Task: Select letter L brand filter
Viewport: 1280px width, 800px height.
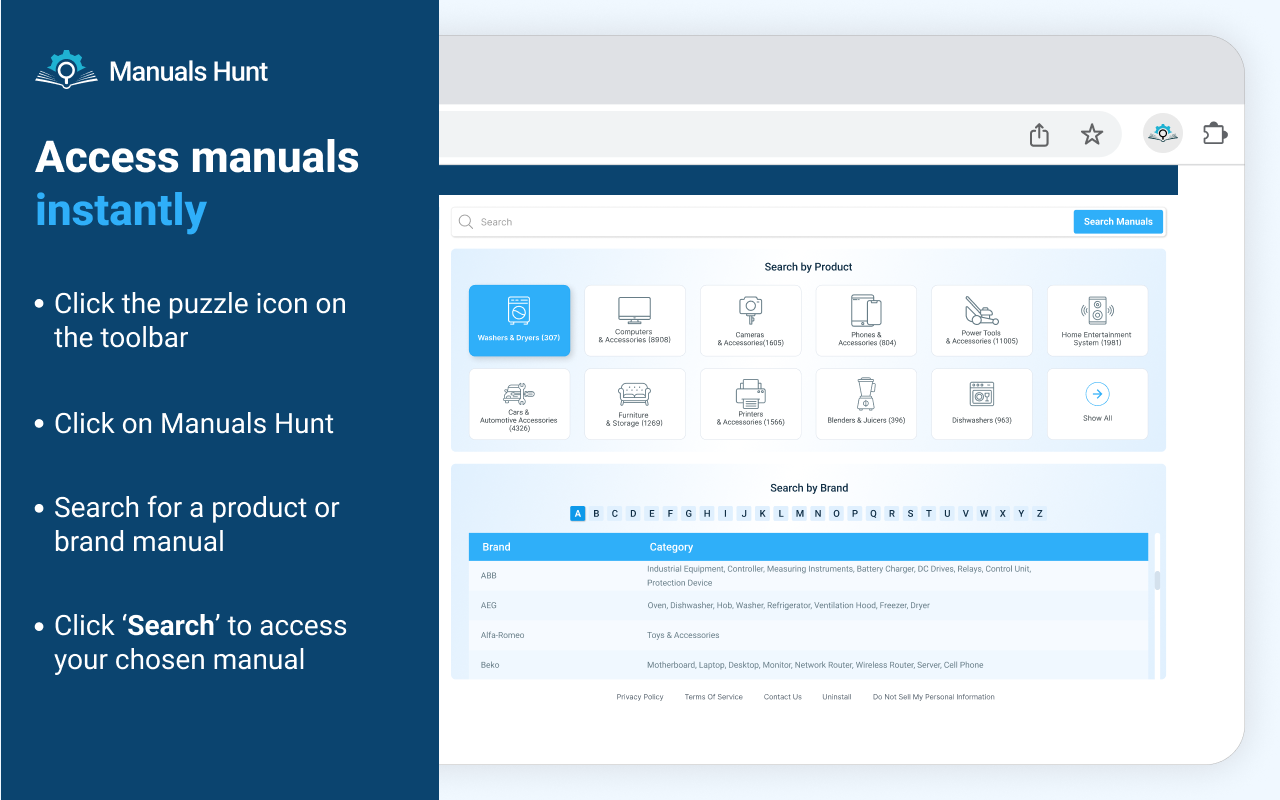Action: [x=781, y=514]
